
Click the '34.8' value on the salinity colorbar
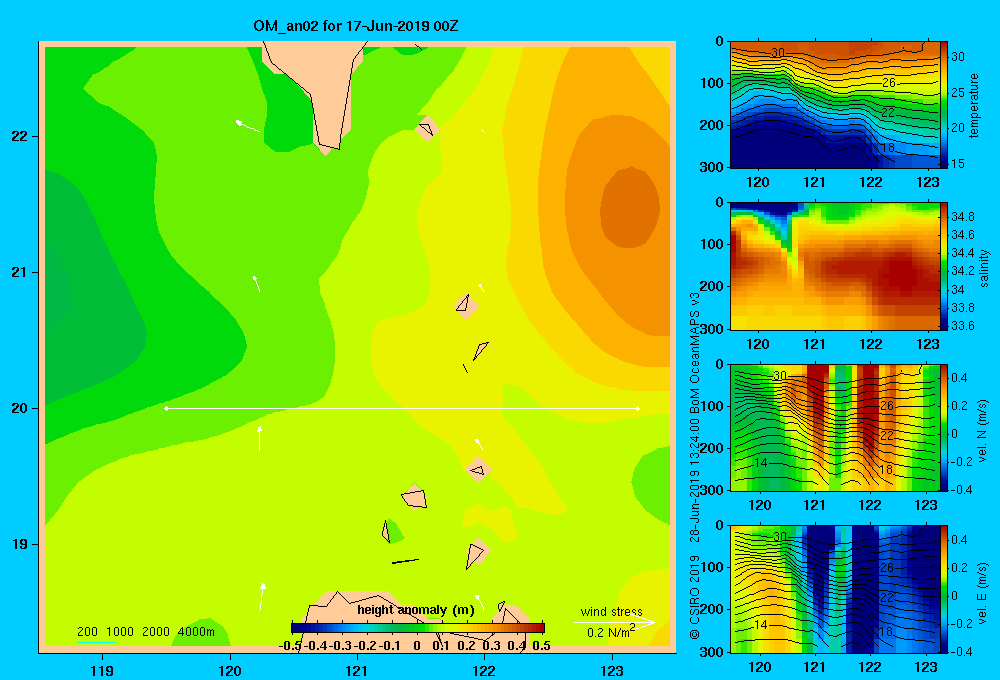point(962,216)
